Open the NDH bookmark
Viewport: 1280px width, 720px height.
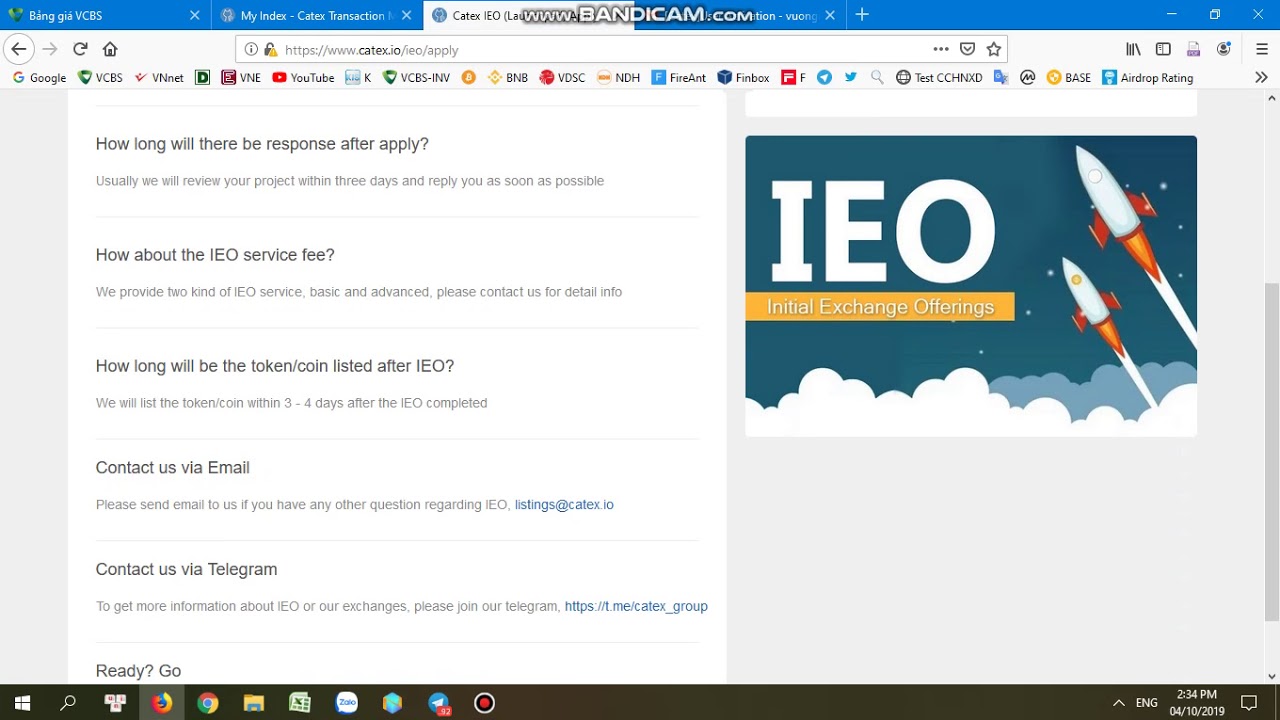pos(618,77)
